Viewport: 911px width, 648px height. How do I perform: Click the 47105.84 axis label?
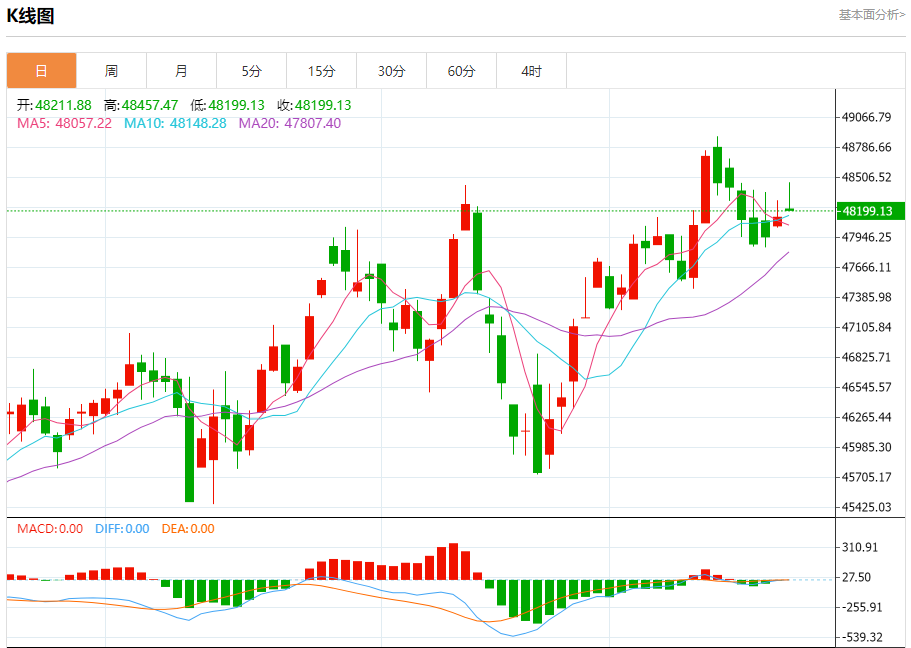coord(867,327)
